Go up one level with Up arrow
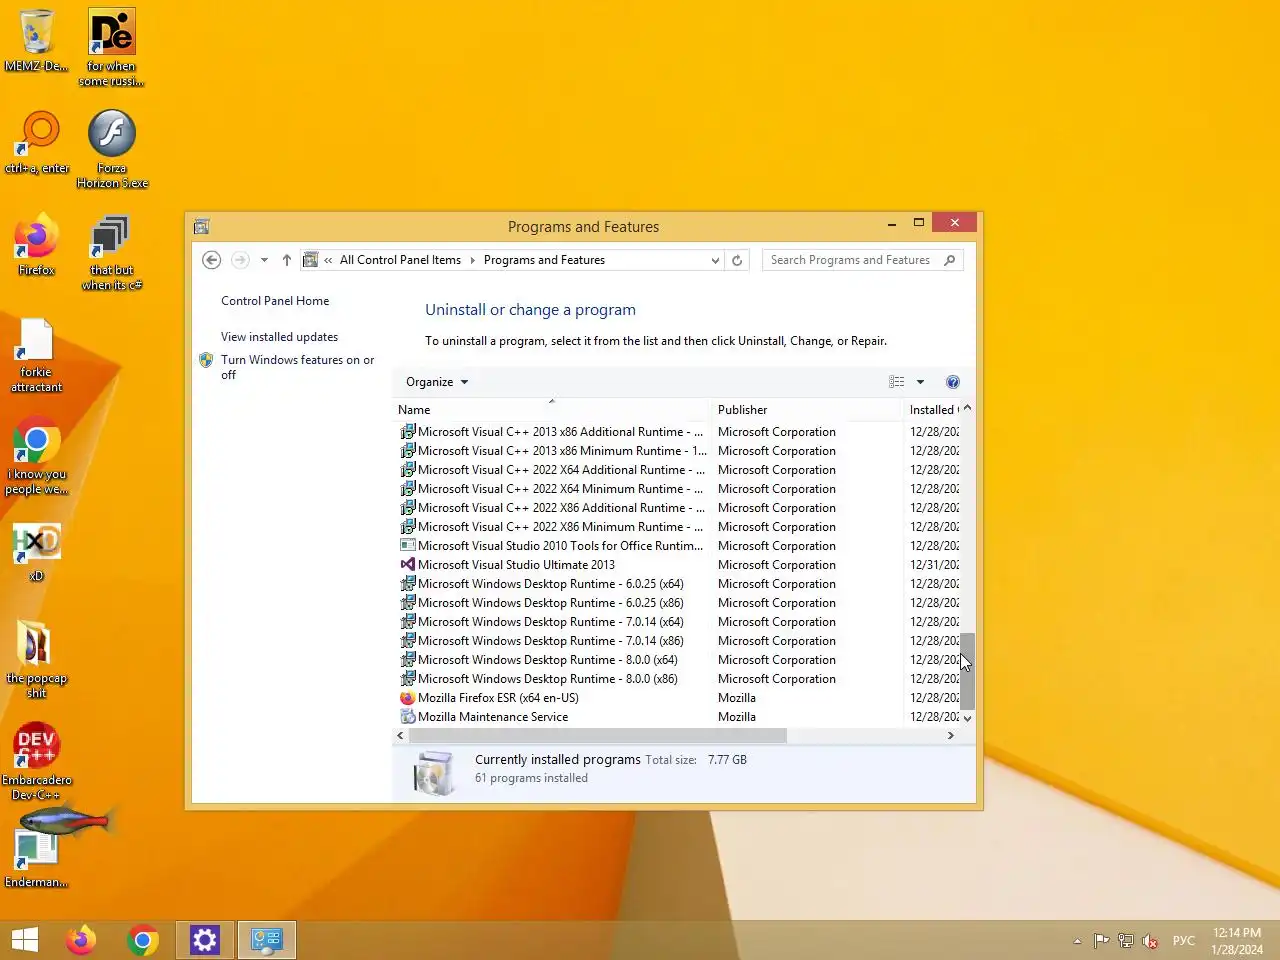Viewport: 1280px width, 960px height. (x=286, y=260)
